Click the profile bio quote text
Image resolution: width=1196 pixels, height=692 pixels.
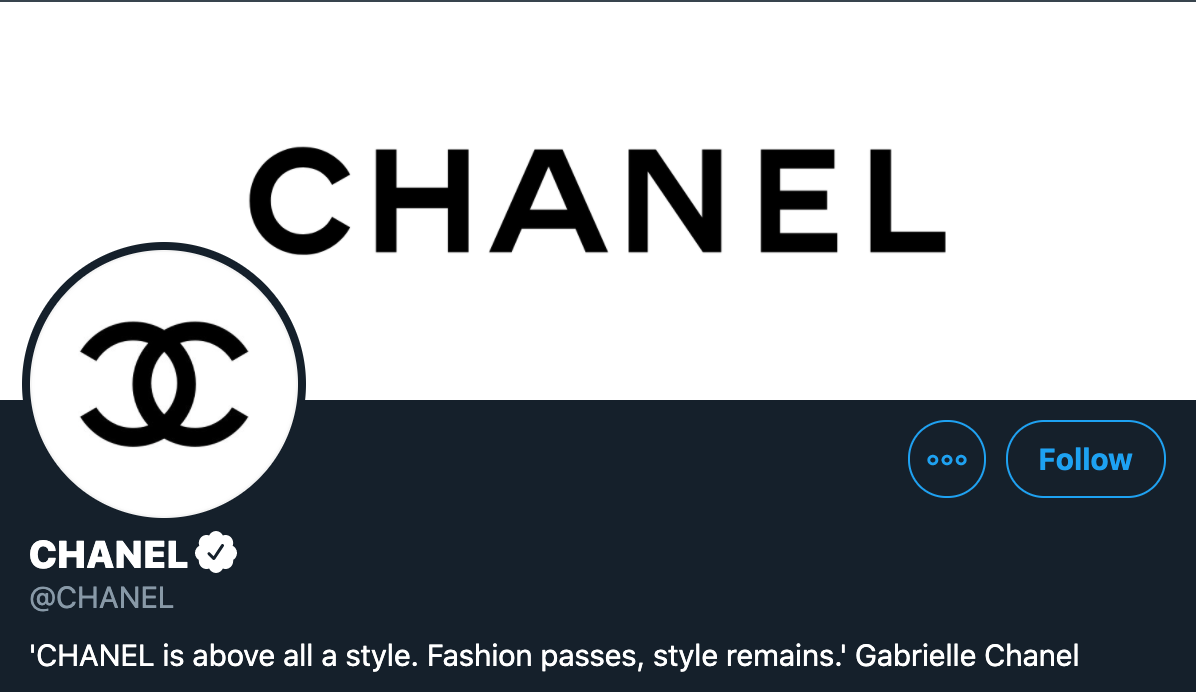pyautogui.click(x=554, y=655)
